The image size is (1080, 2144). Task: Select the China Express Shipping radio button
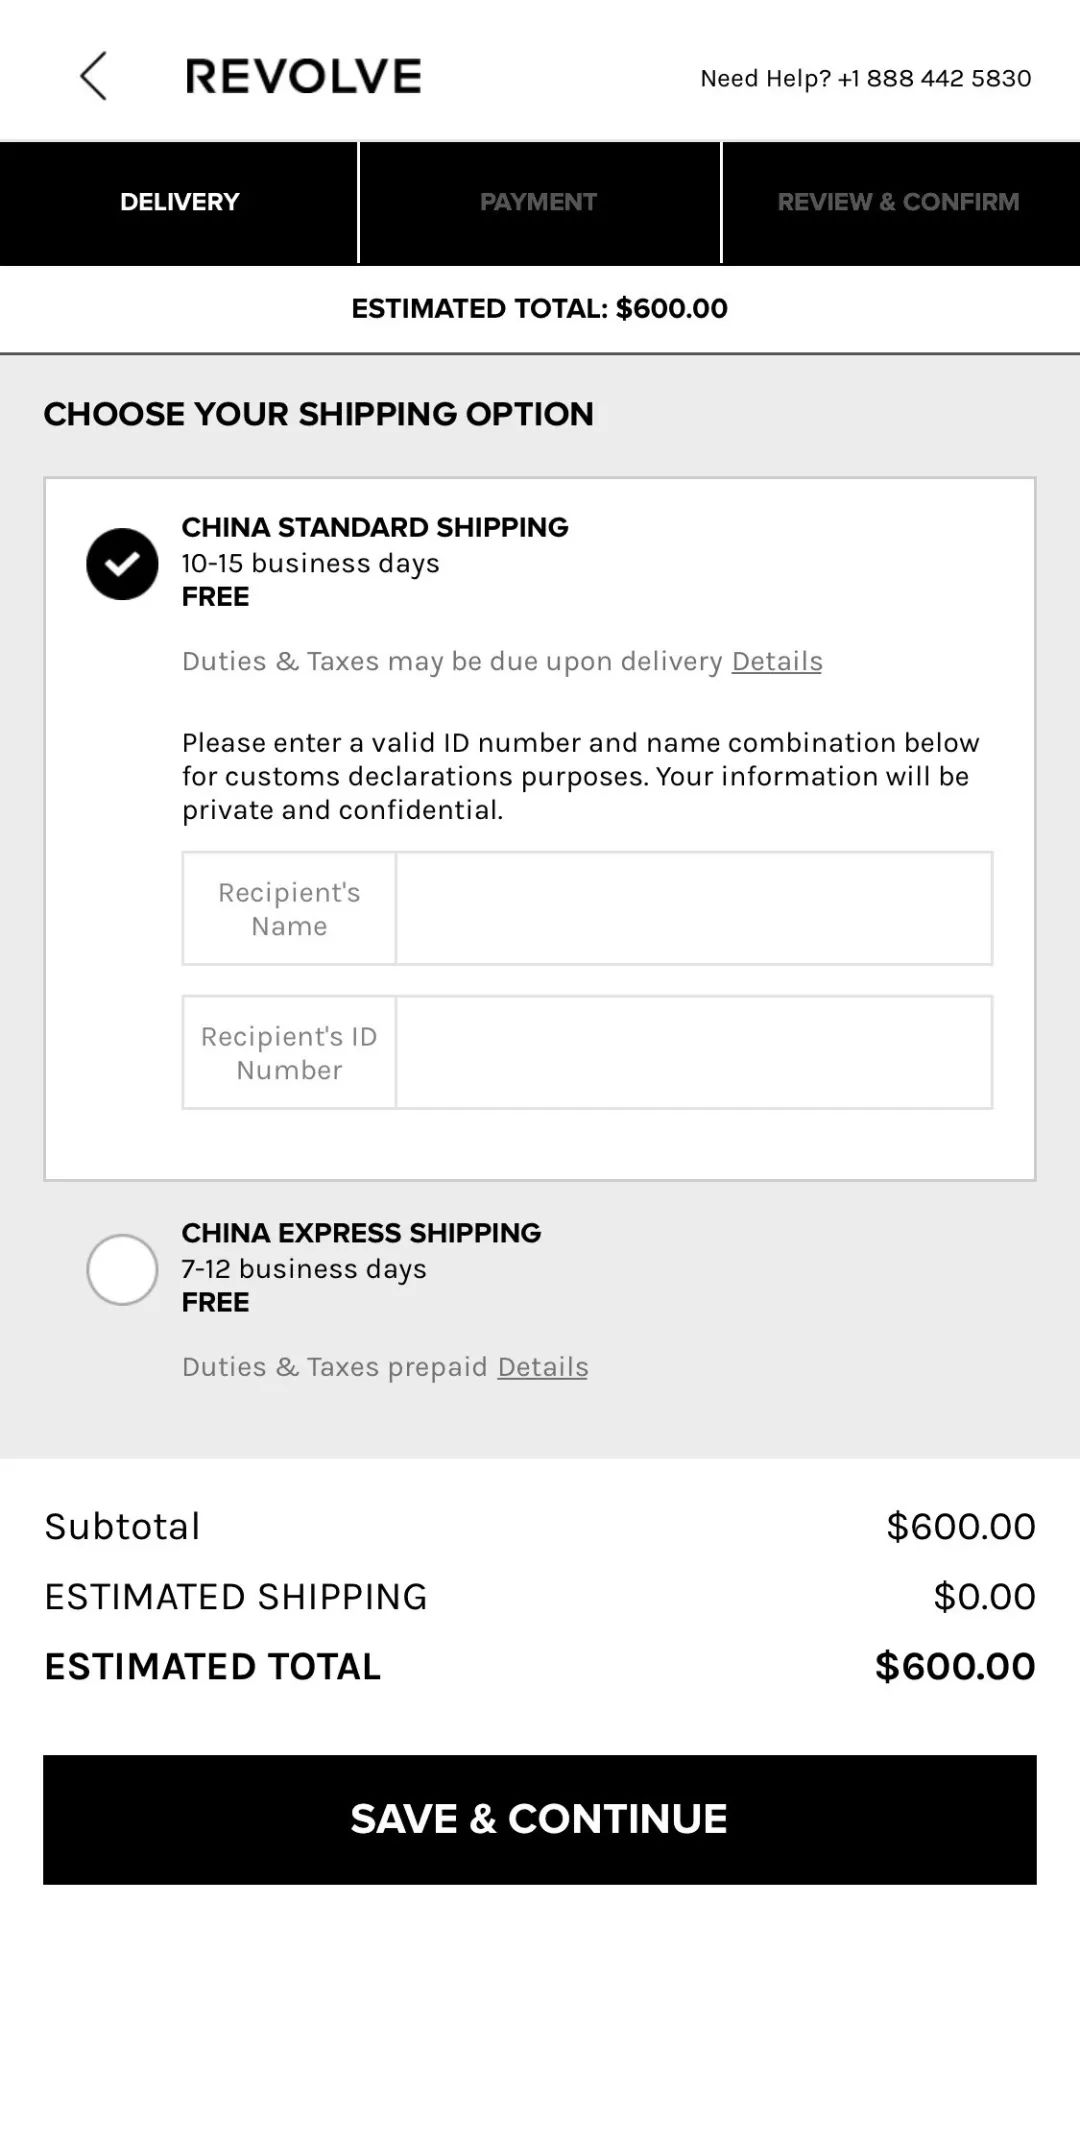pos(122,1270)
